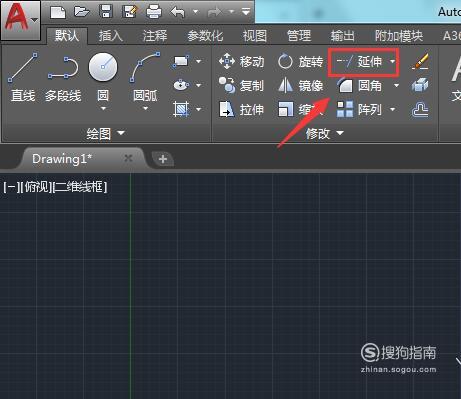
Task: Open the AutoCAD application menu button
Action: point(21,20)
